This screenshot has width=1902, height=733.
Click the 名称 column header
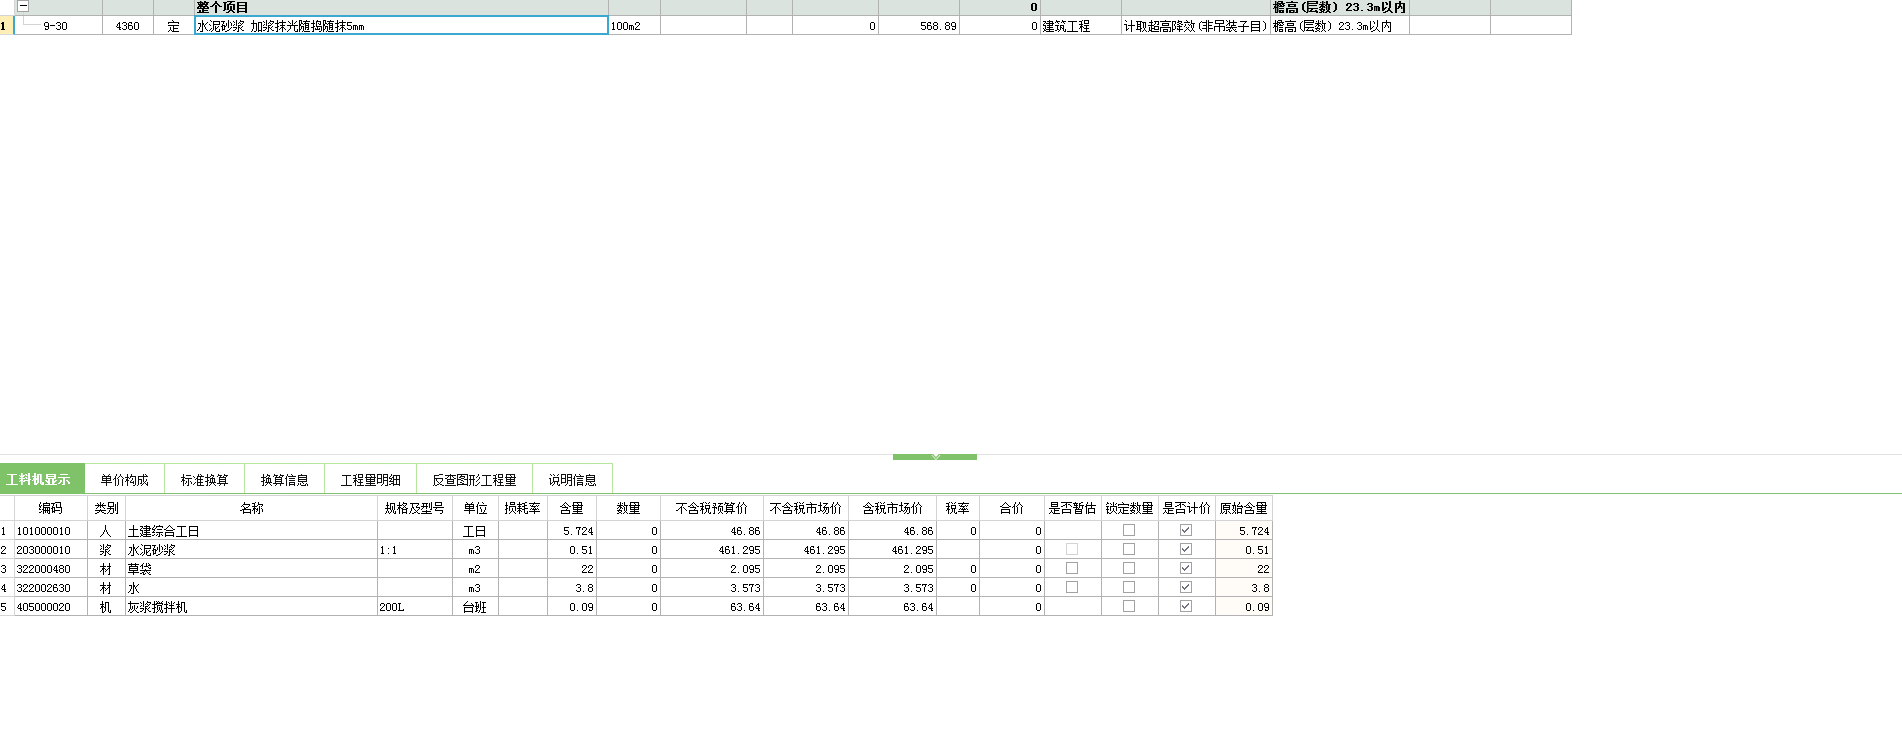click(x=251, y=508)
